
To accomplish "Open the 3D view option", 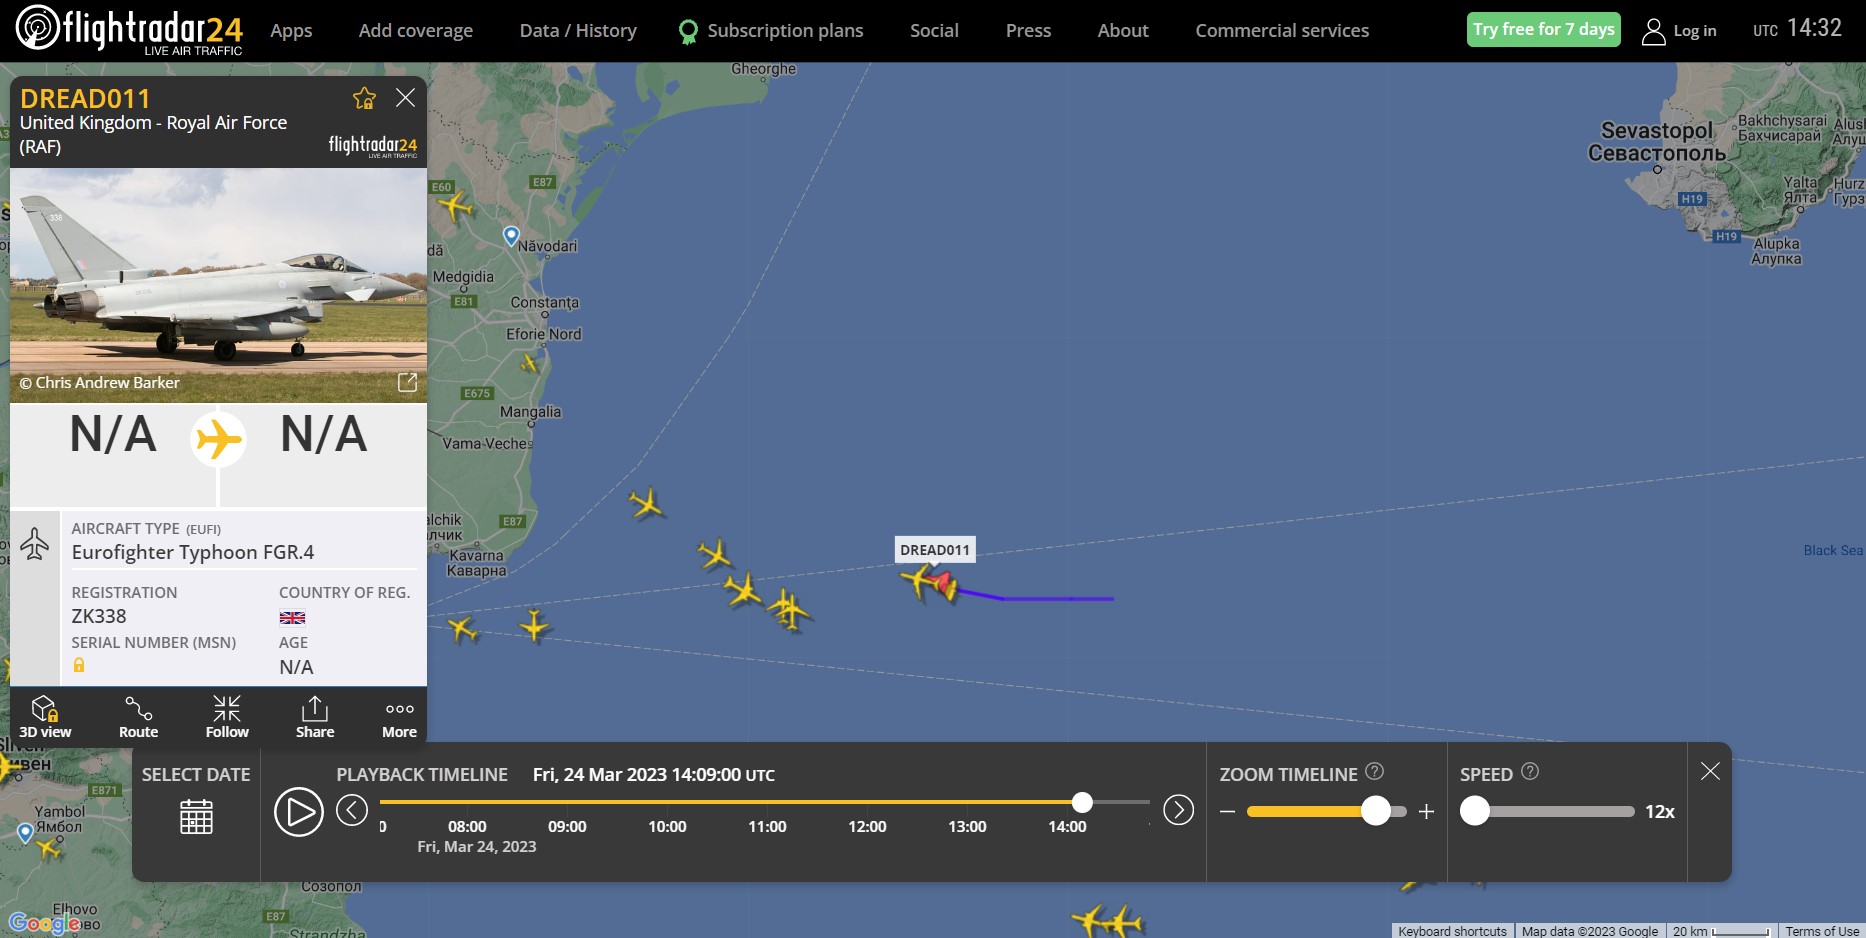I will click(45, 717).
